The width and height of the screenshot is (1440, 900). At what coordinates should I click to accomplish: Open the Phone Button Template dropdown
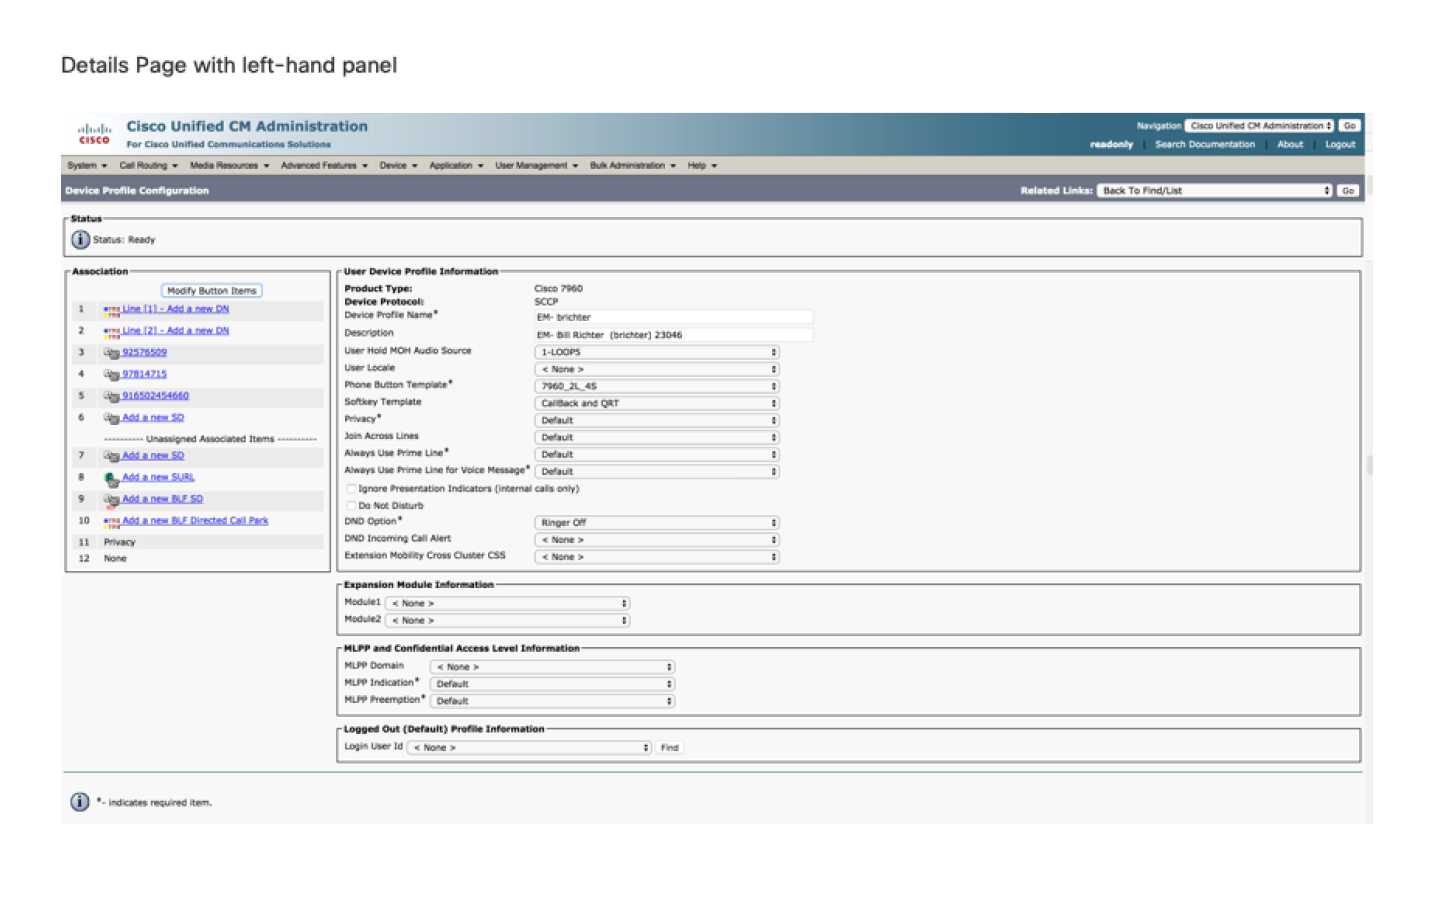656,386
